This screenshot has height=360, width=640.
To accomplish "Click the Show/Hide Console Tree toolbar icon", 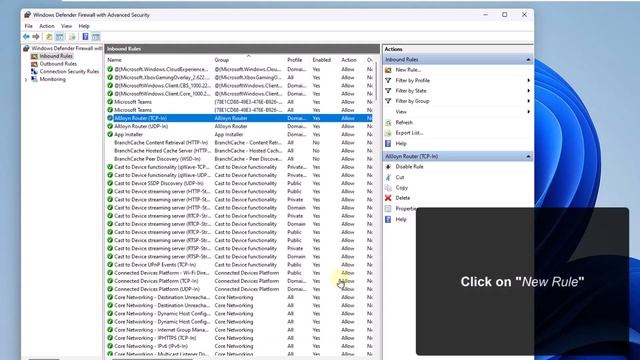I will pos(60,37).
